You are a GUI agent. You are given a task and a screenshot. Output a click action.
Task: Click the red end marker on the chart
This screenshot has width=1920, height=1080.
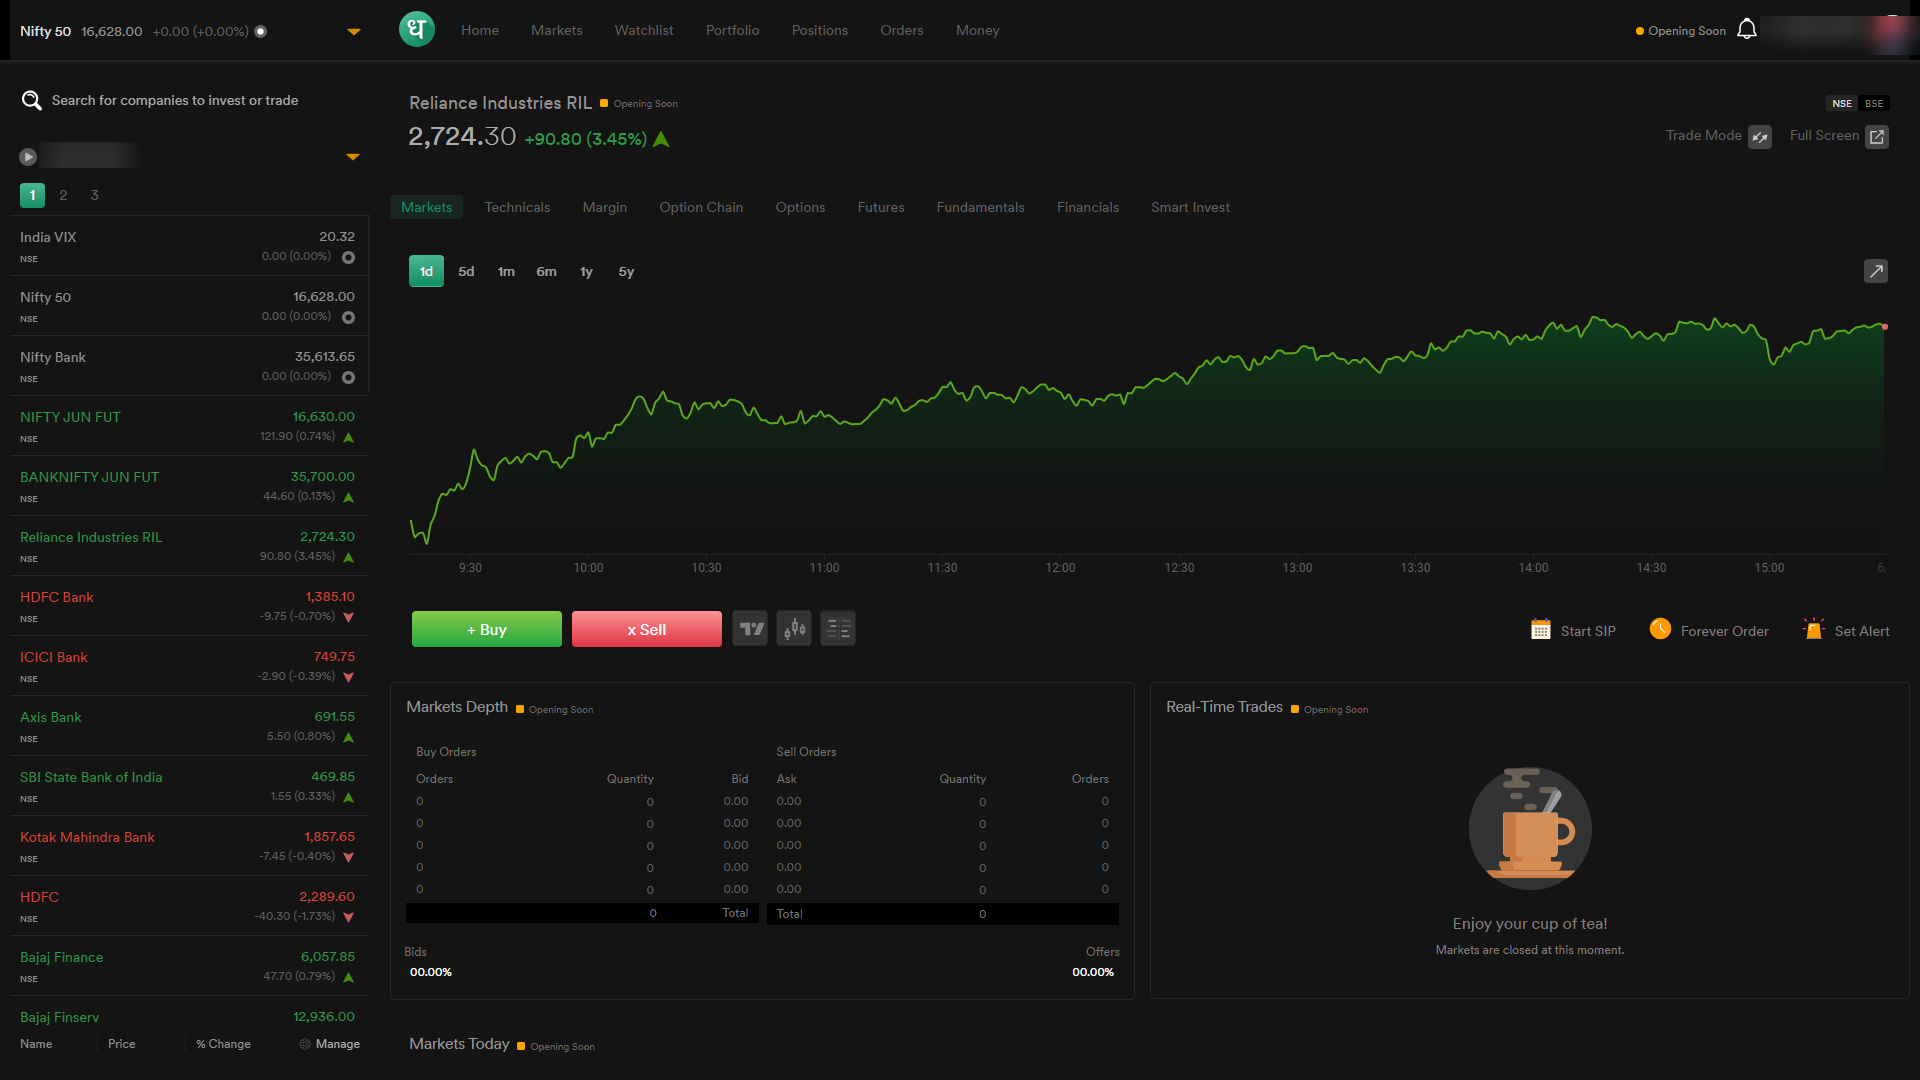[1885, 327]
